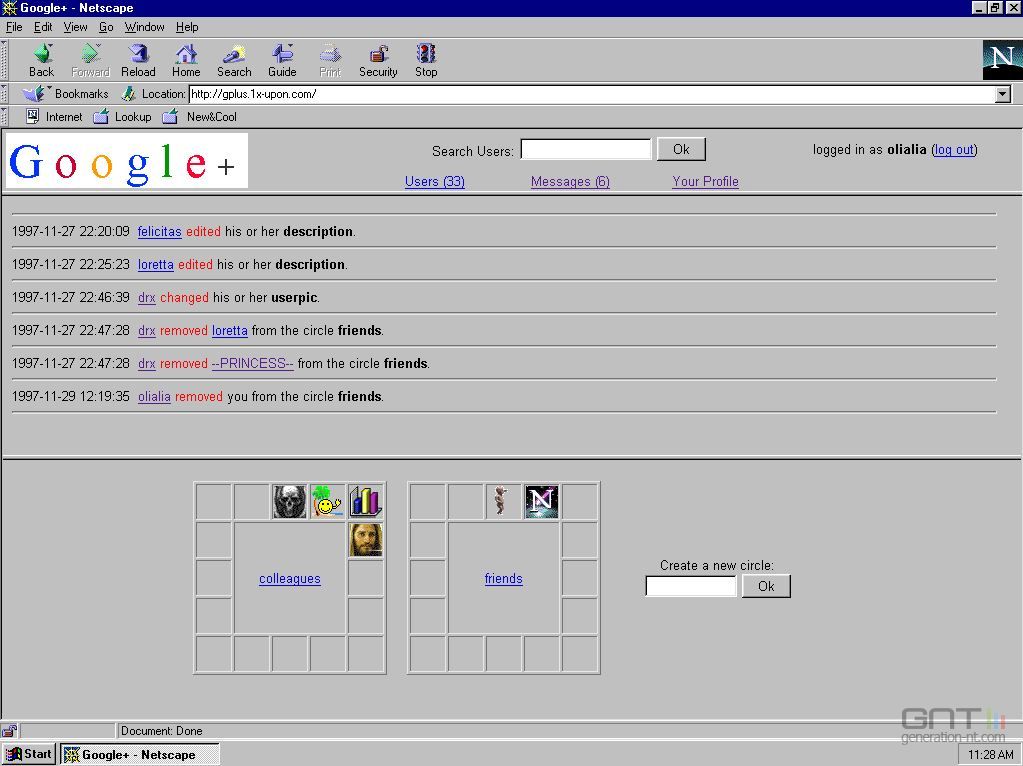Click the Location URL field
This screenshot has height=766, width=1023.
point(592,94)
